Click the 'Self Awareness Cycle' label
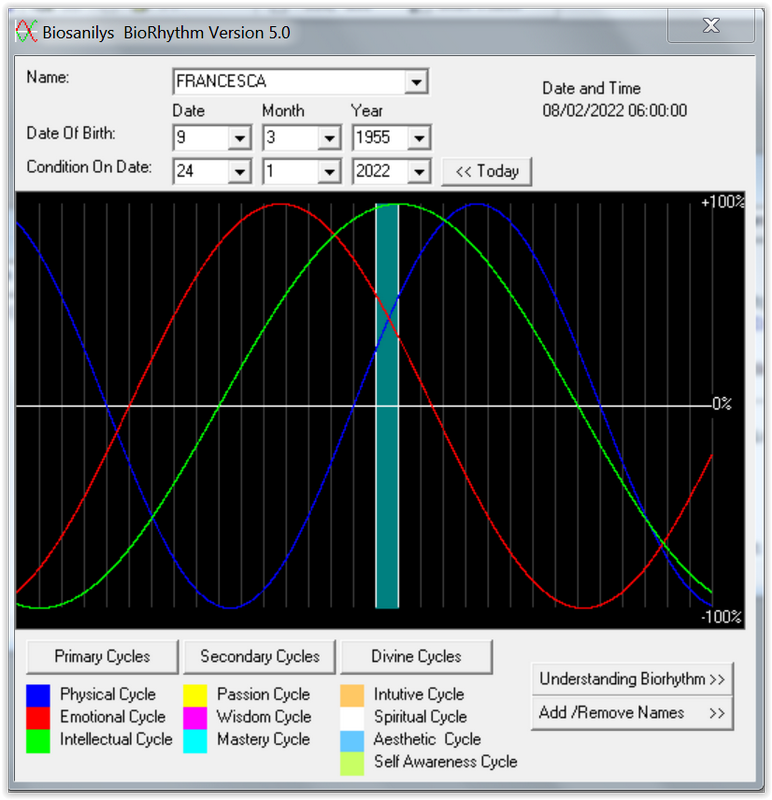 coord(445,762)
